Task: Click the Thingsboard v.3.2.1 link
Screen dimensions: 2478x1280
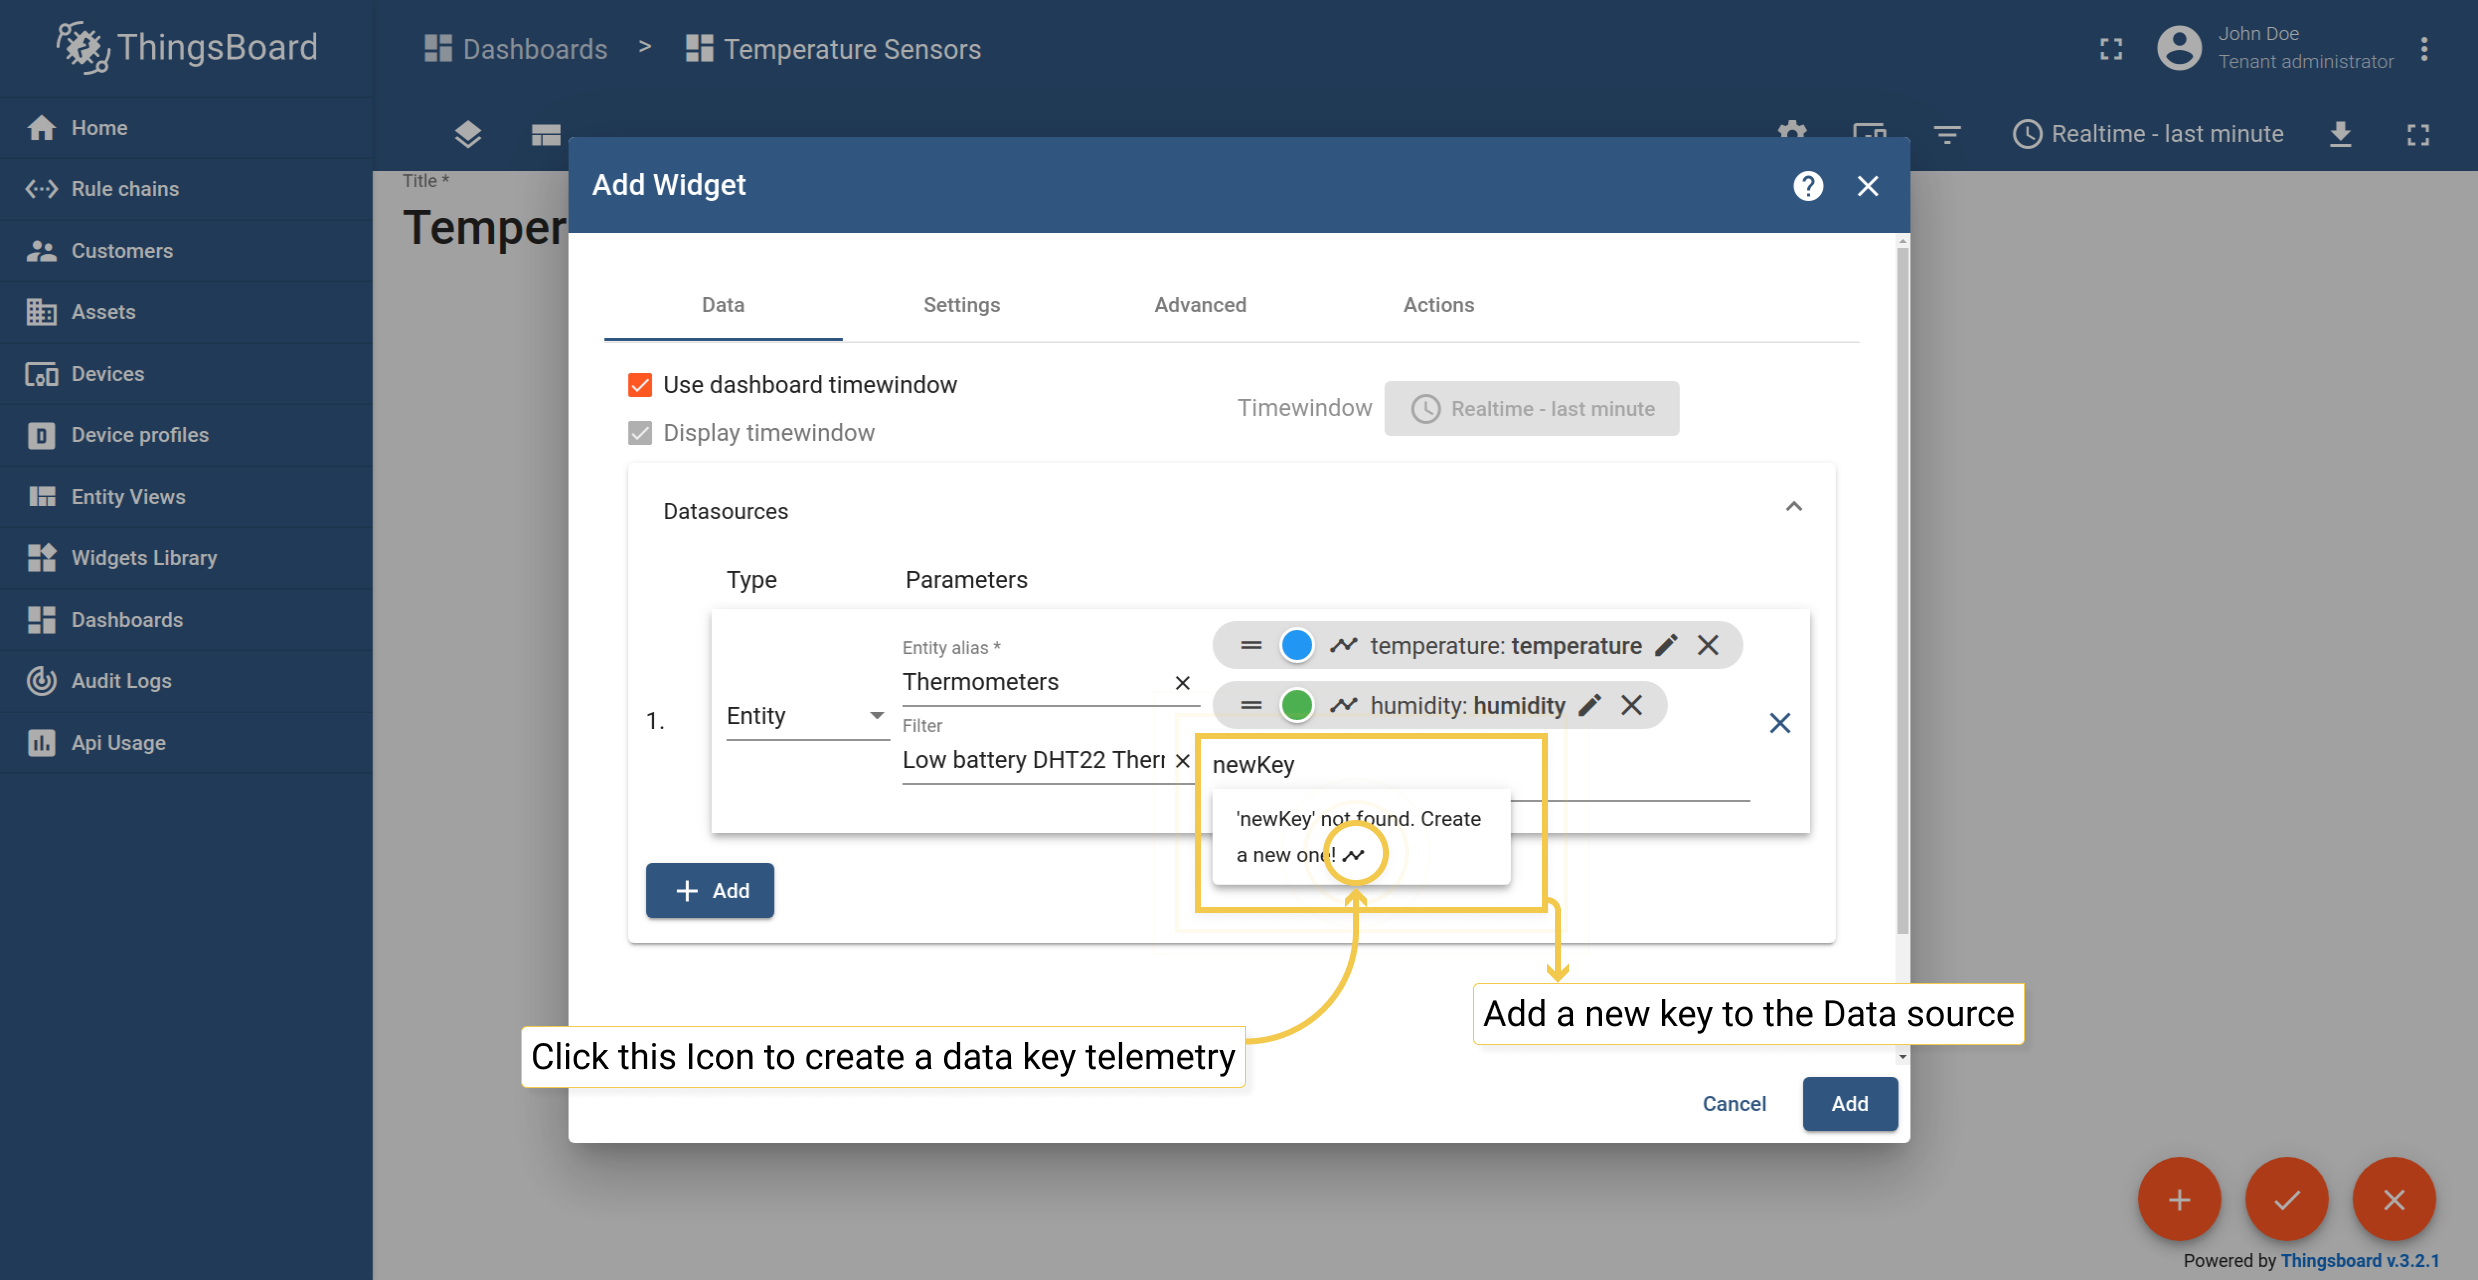Action: [2360, 1261]
